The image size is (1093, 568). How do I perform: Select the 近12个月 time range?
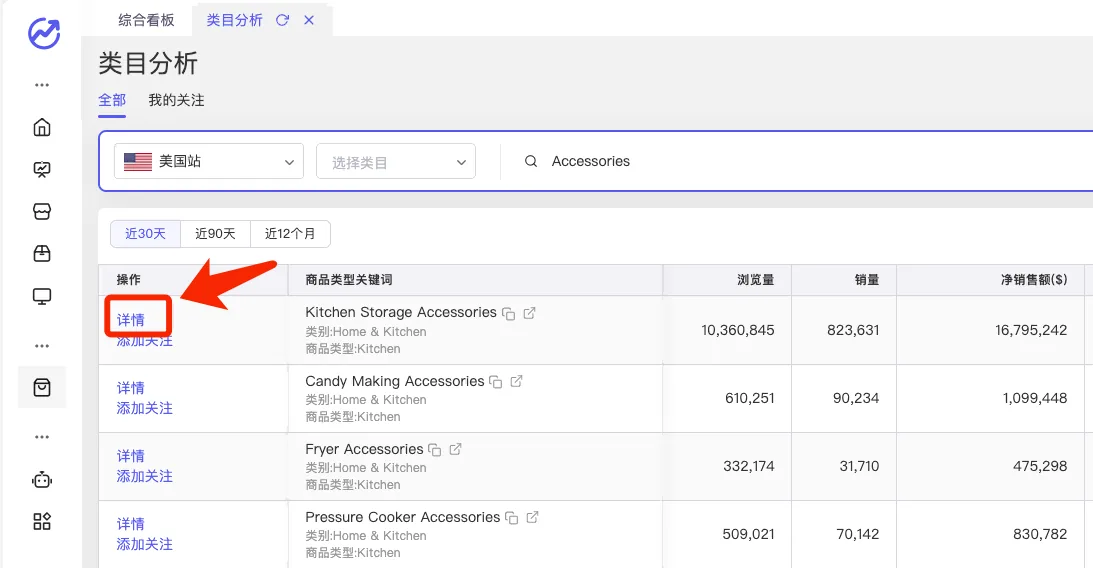[x=290, y=233]
